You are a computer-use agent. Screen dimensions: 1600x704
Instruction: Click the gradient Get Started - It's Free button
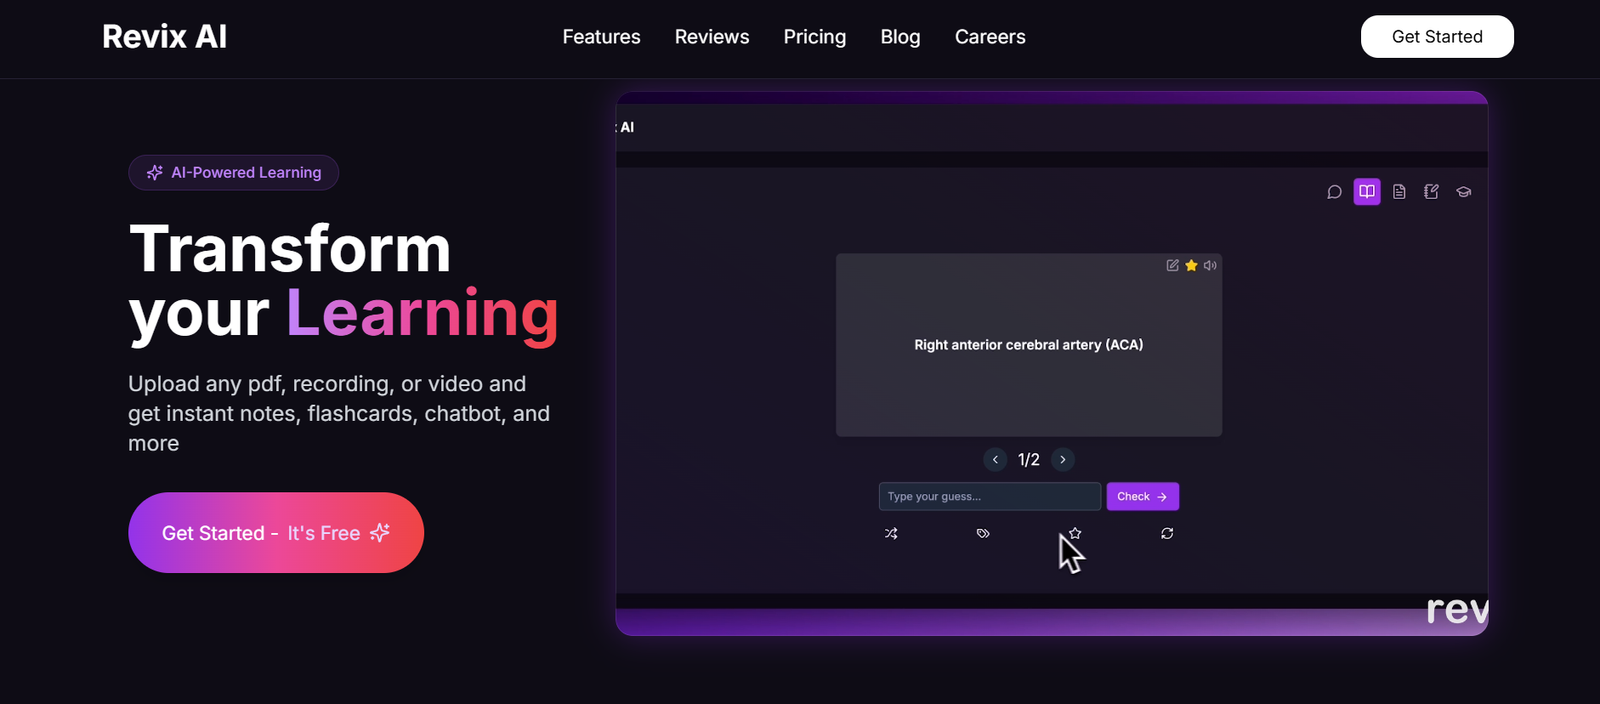tap(276, 533)
